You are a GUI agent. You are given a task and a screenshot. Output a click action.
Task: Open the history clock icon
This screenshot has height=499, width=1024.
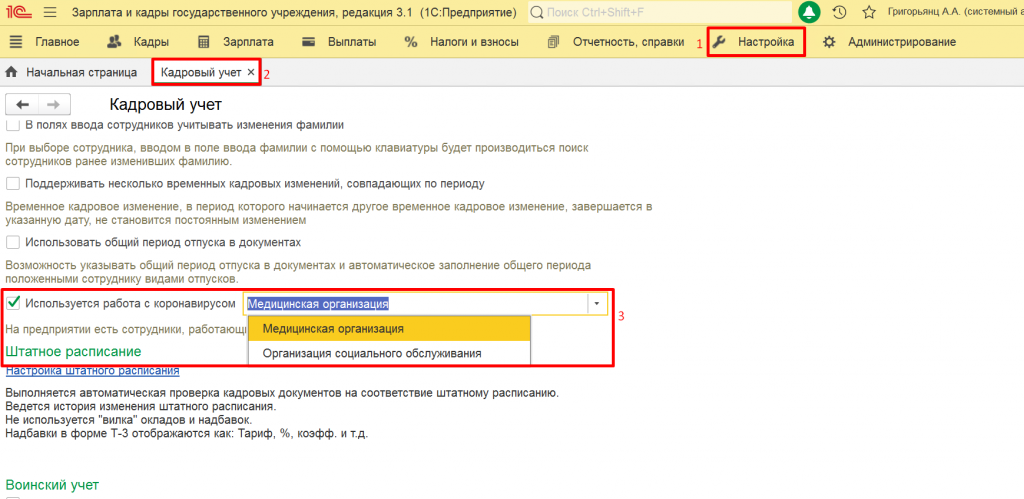tap(840, 12)
